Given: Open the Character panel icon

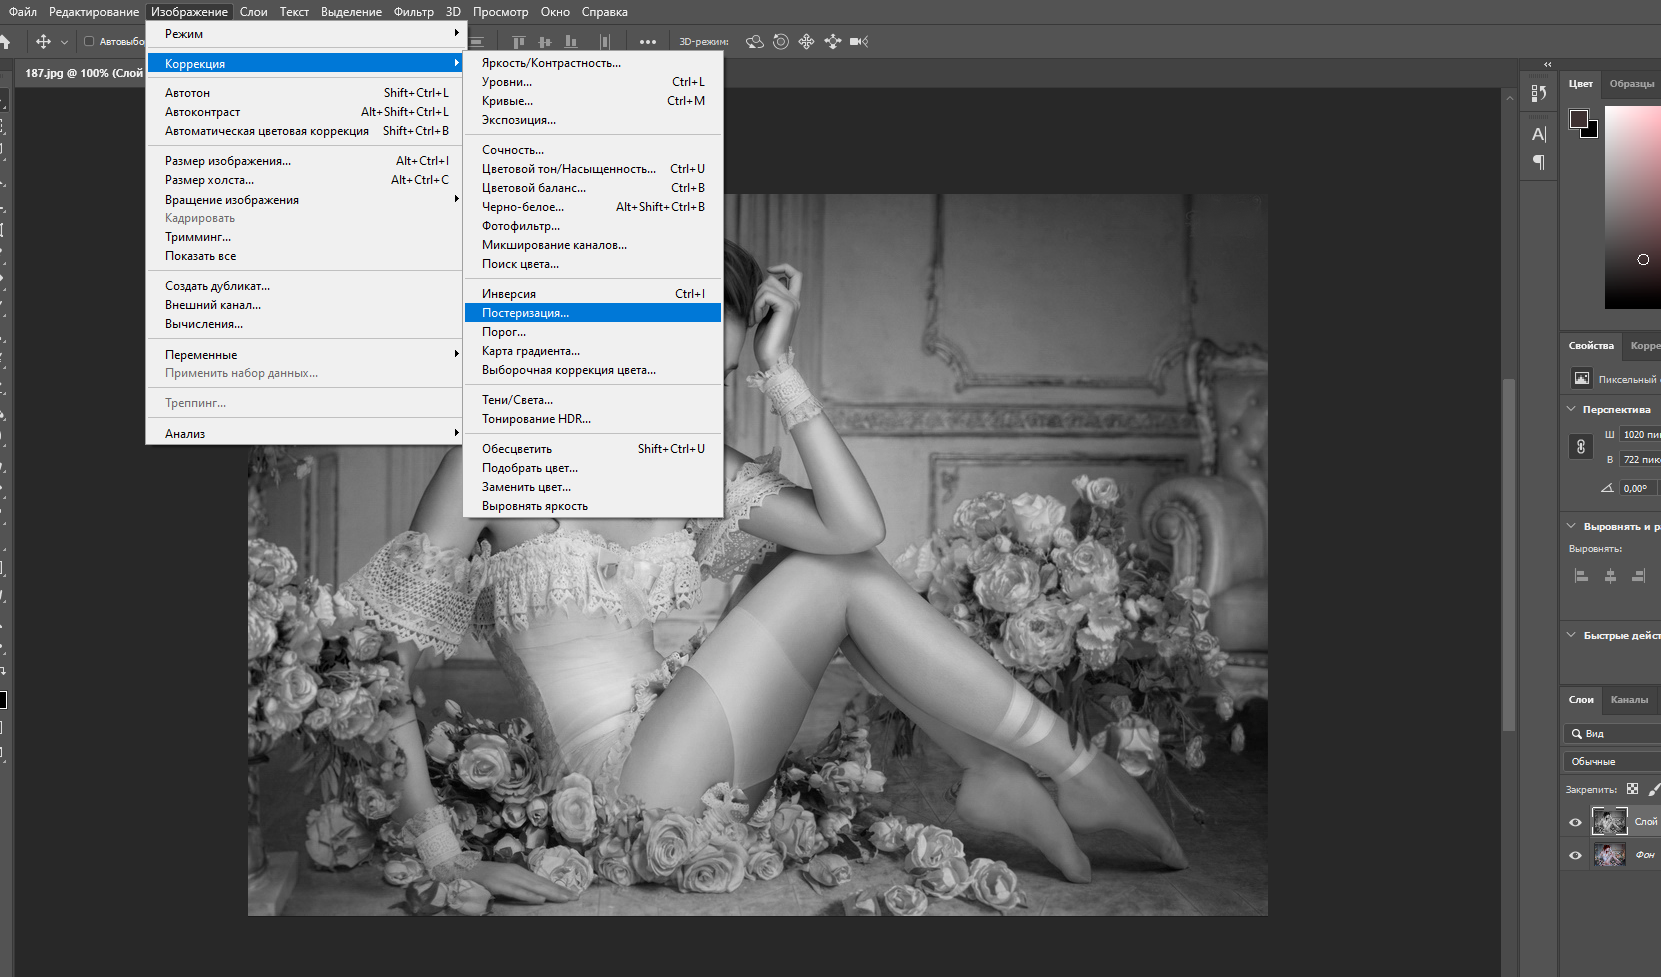Looking at the screenshot, I should point(1538,135).
